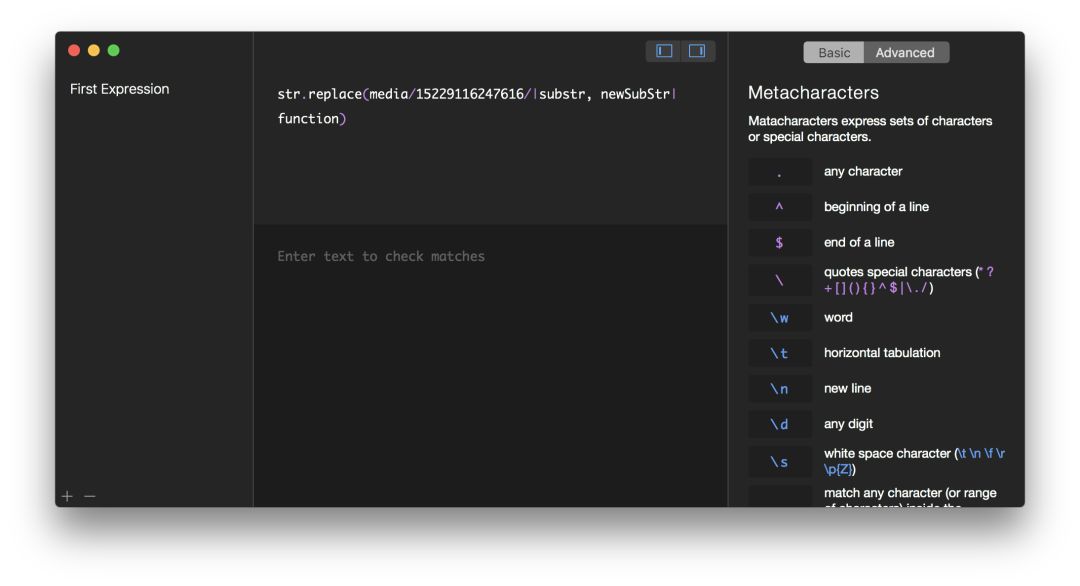This screenshot has width=1080, height=586.
Task: Insert the backslash quote metacharacter
Action: pyautogui.click(x=780, y=280)
